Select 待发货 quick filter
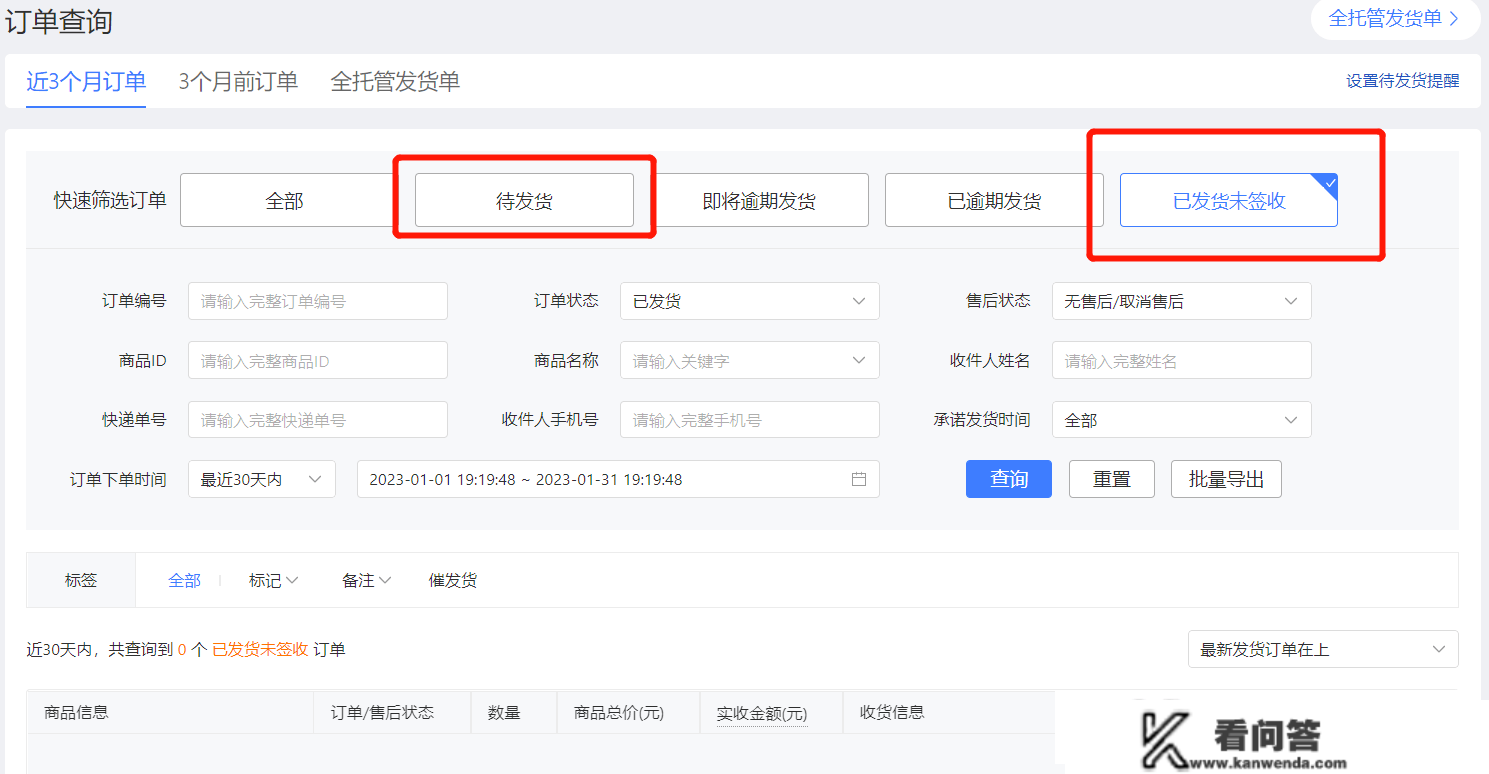This screenshot has height=774, width=1489. [524, 201]
